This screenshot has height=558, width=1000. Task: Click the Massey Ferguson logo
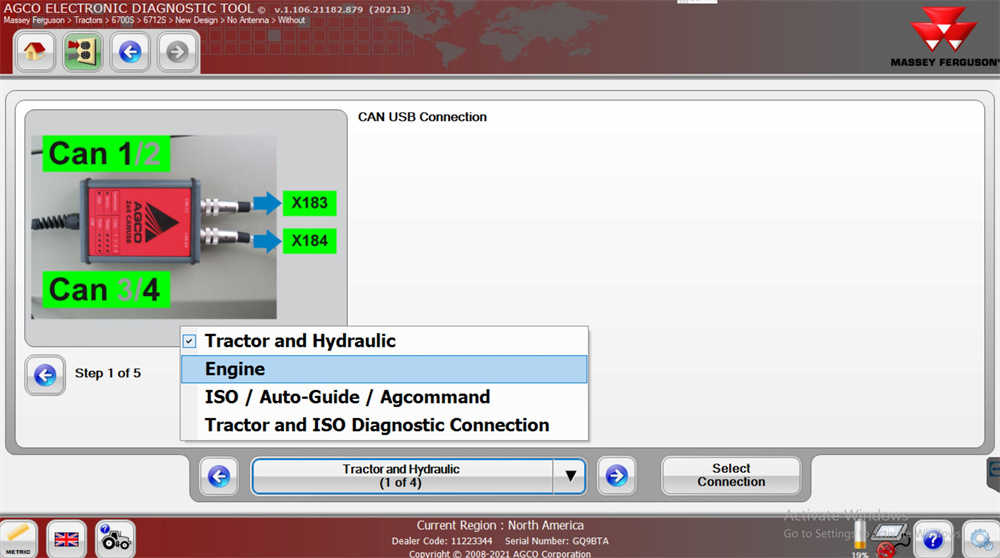(945, 37)
